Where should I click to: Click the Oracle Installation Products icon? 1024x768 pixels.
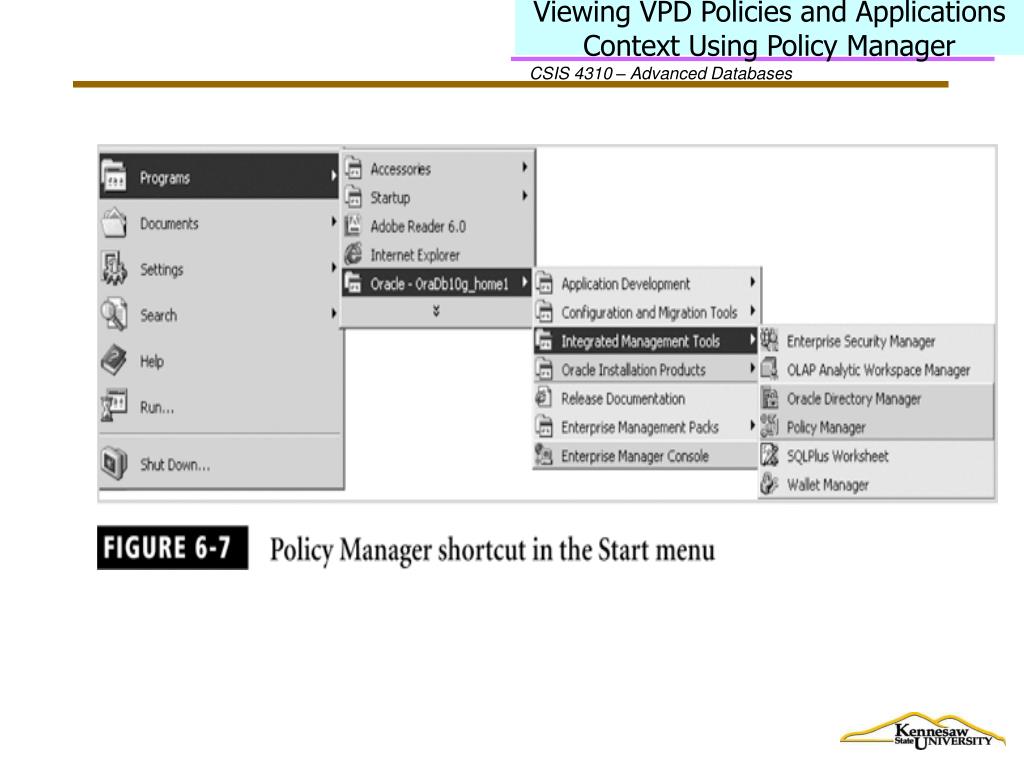[544, 369]
